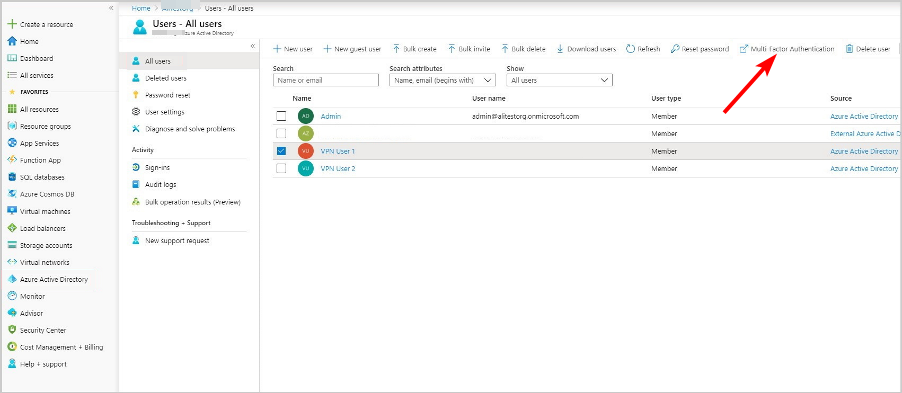Viewport: 902px width, 393px height.
Task: Check the VPN User 2 checkbox
Action: click(281, 169)
